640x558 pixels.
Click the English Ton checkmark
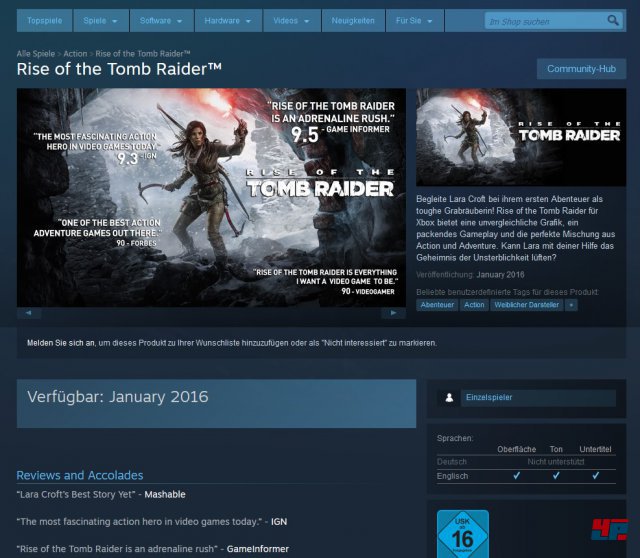pyautogui.click(x=556, y=476)
